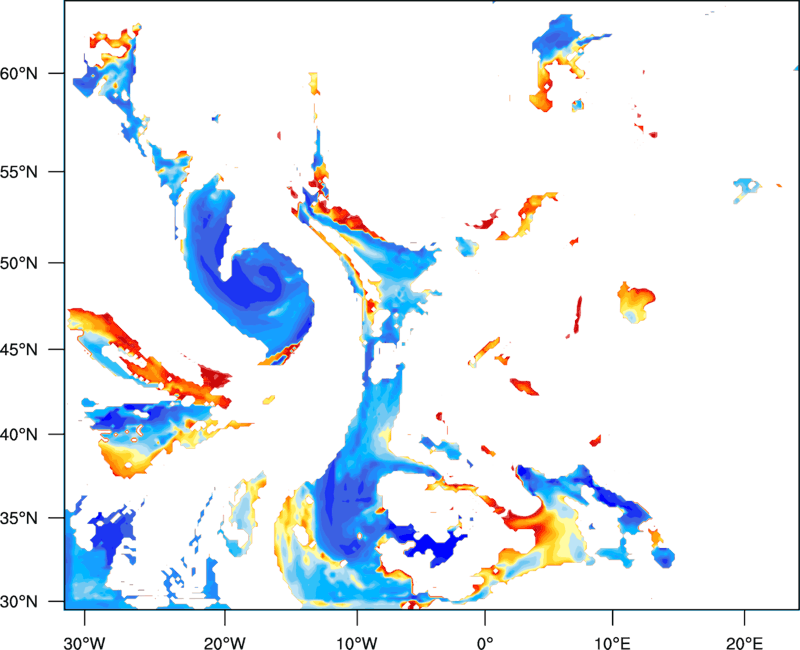
Task: Click the 10°E longitude label
Action: [612, 643]
